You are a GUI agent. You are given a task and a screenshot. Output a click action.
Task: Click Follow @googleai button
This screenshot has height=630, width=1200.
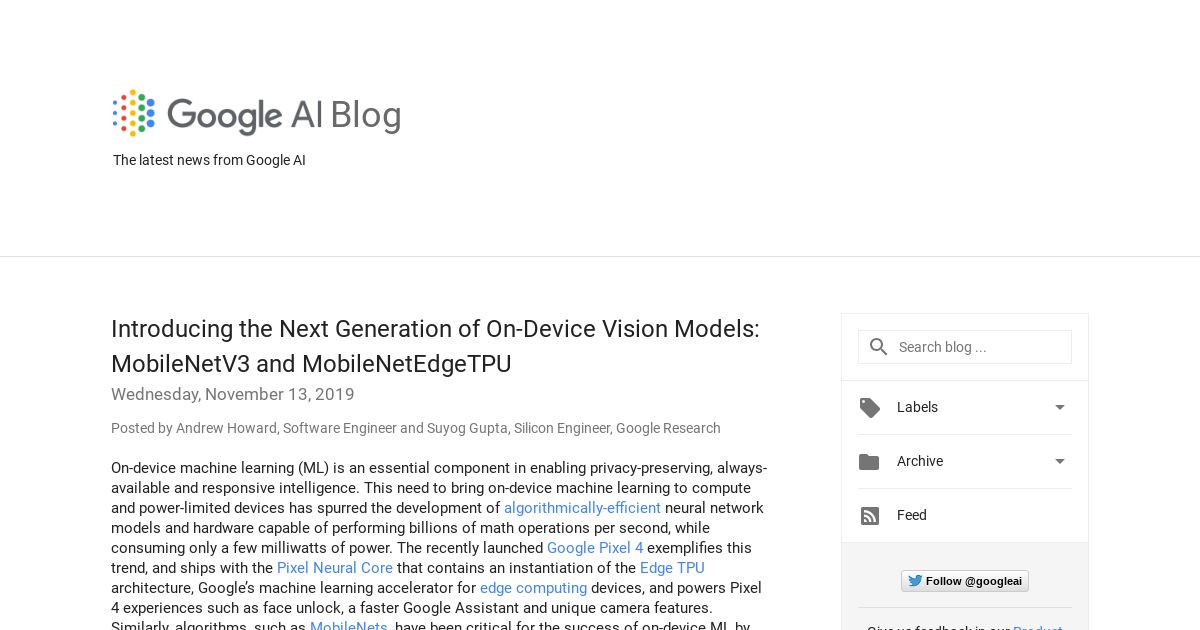965,581
